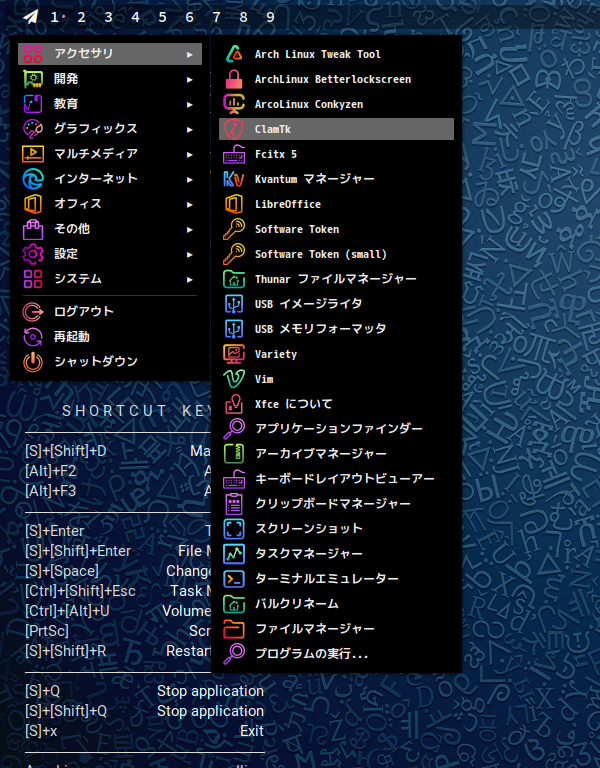This screenshot has width=600, height=768.
Task: Click the バルクリネーム folder icon
Action: coord(234,604)
